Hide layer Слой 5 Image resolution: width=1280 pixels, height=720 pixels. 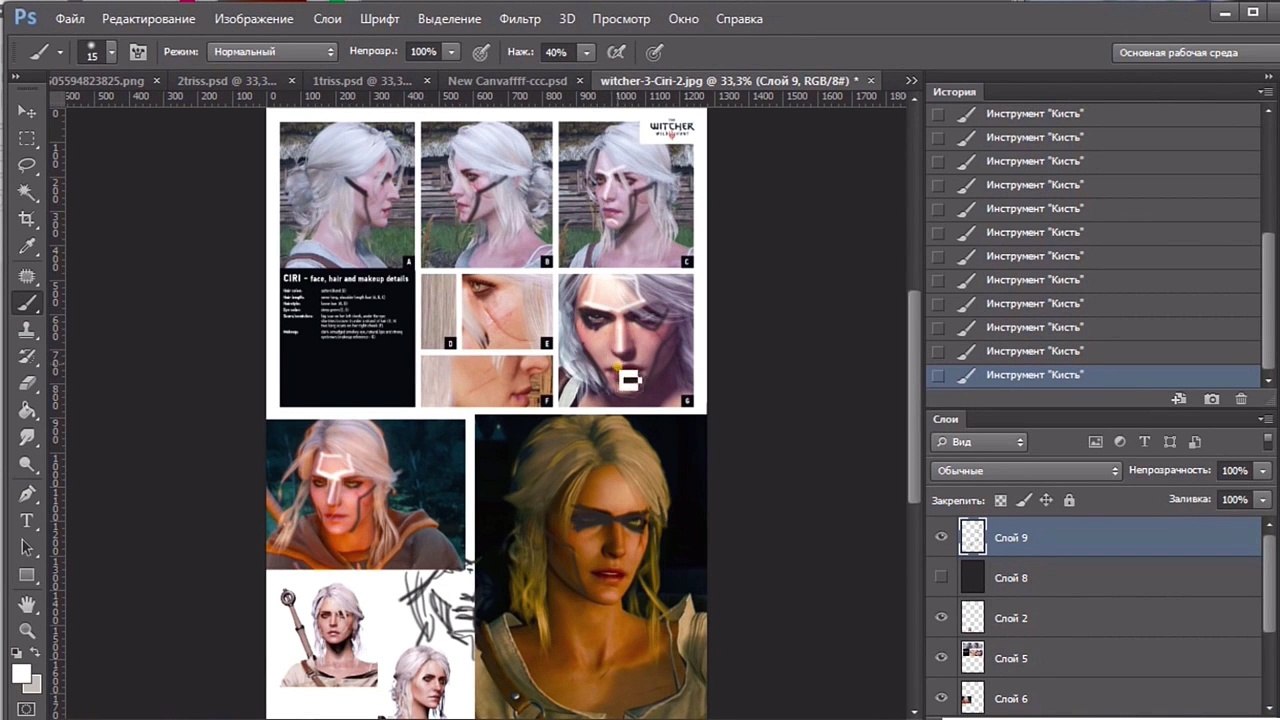[941, 658]
